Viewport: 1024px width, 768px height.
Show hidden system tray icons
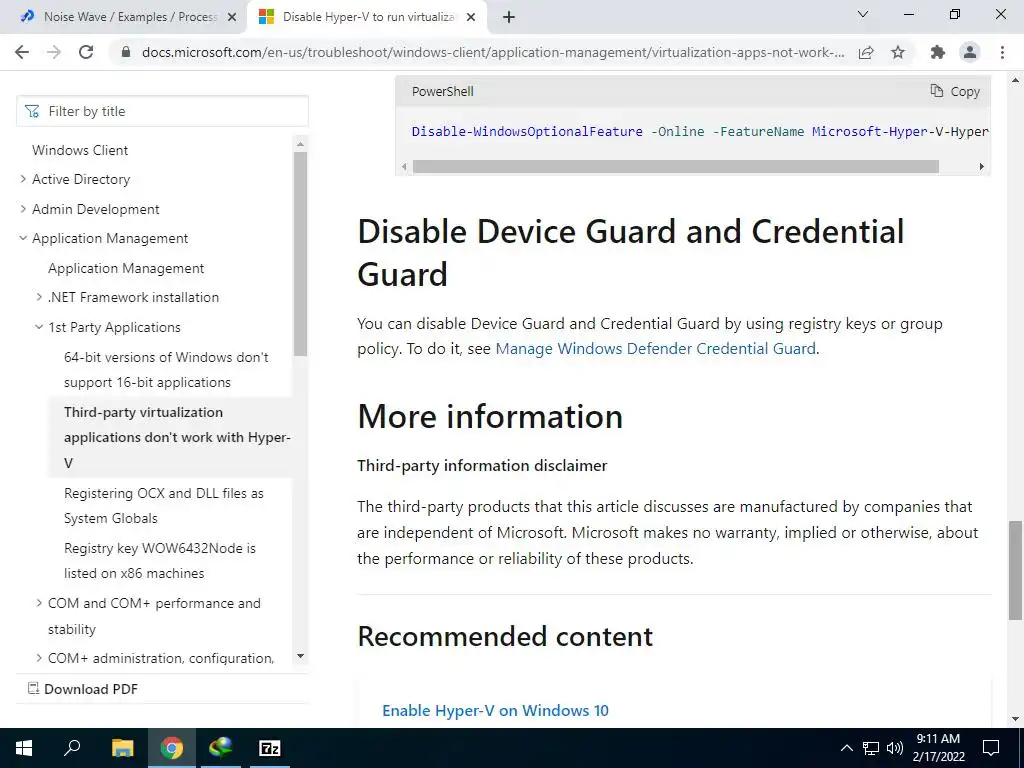click(846, 748)
